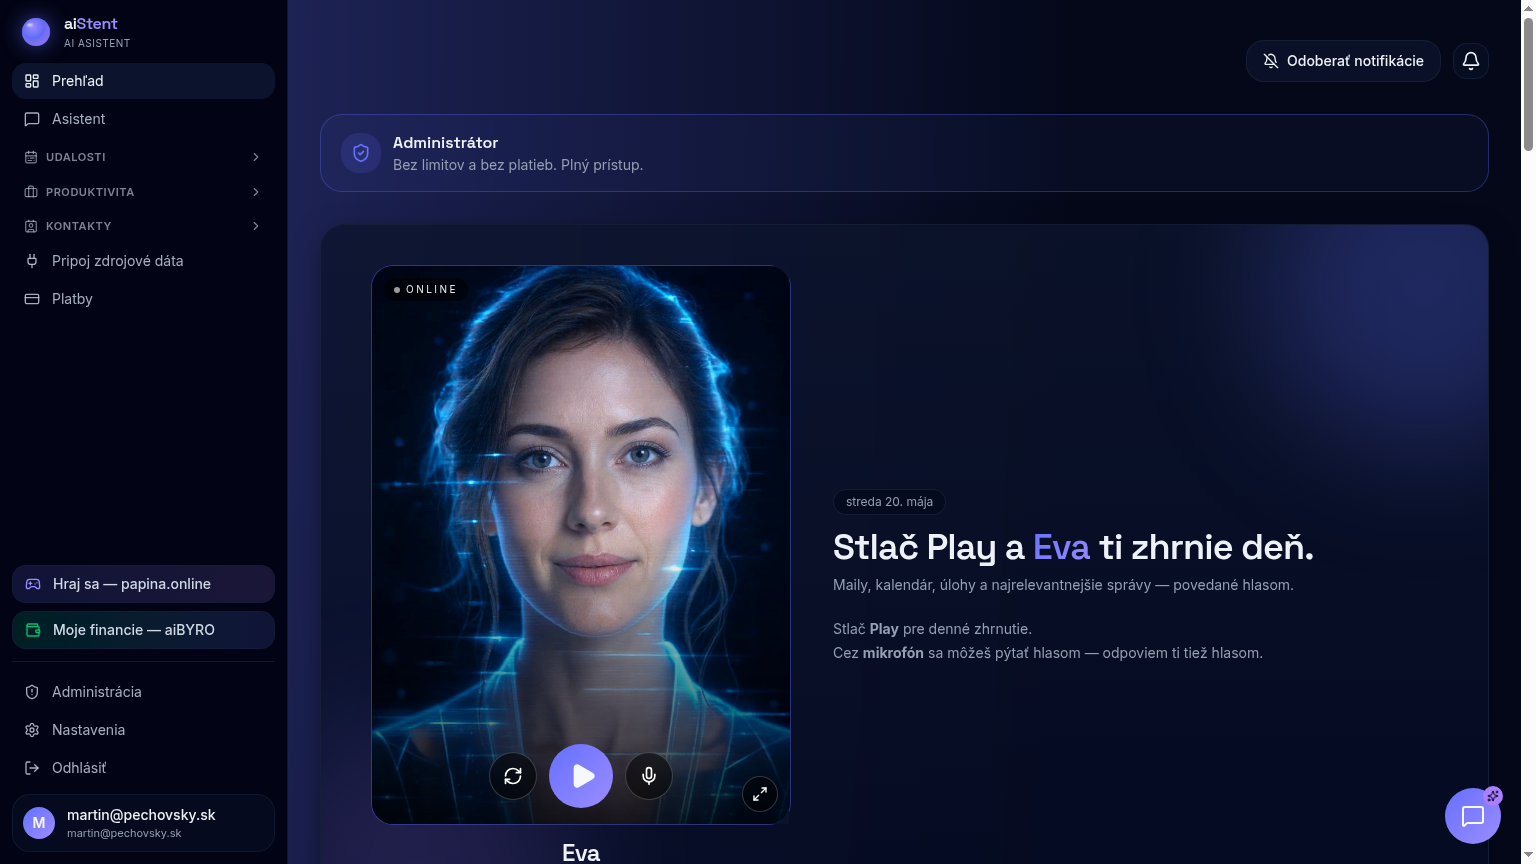Click the aiStent logo orb

[36, 32]
